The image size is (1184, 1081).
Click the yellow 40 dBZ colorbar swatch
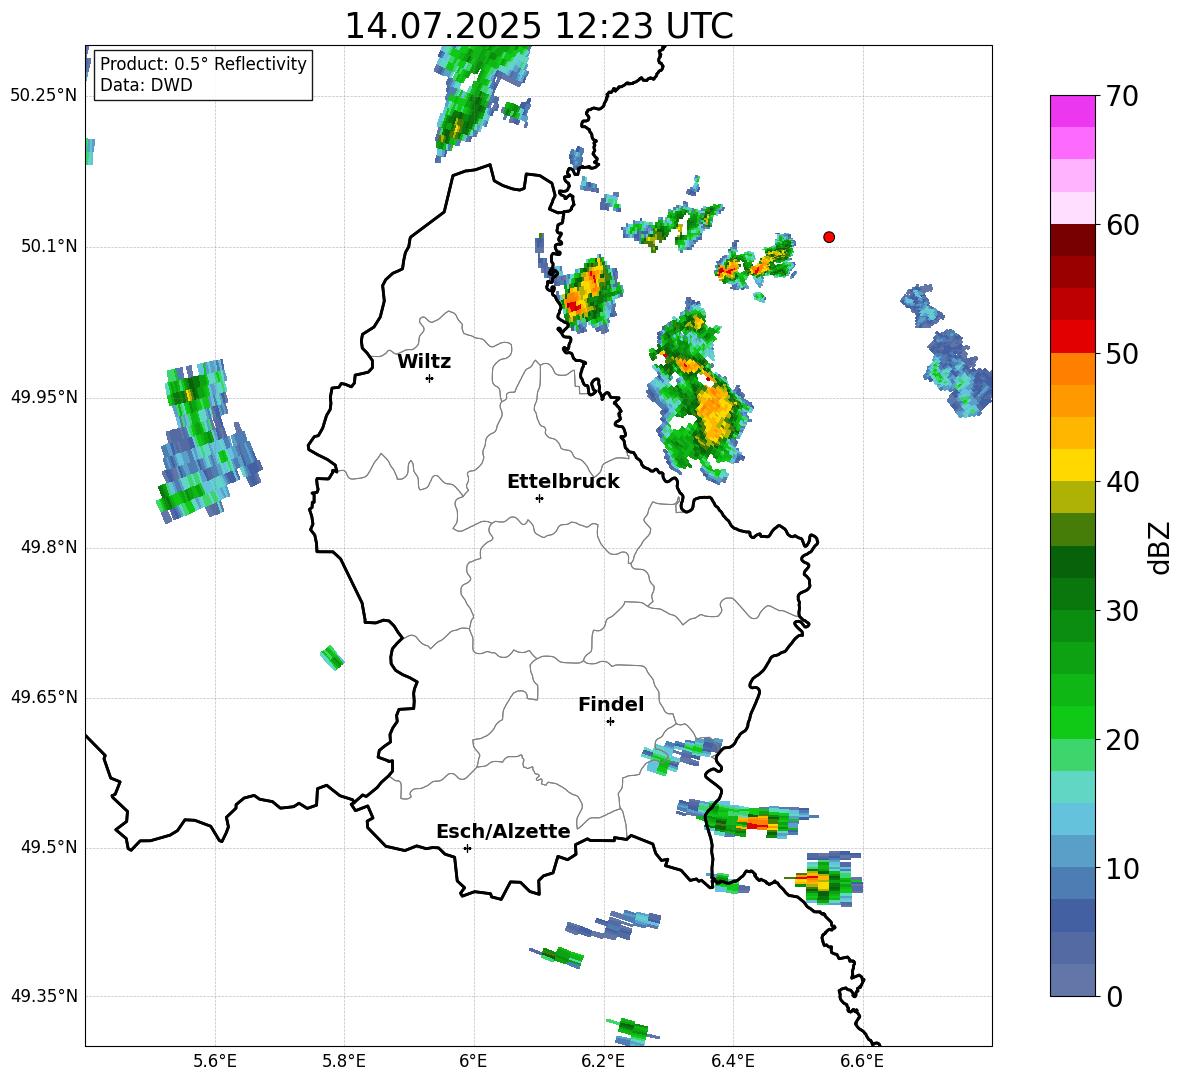coord(1072,465)
